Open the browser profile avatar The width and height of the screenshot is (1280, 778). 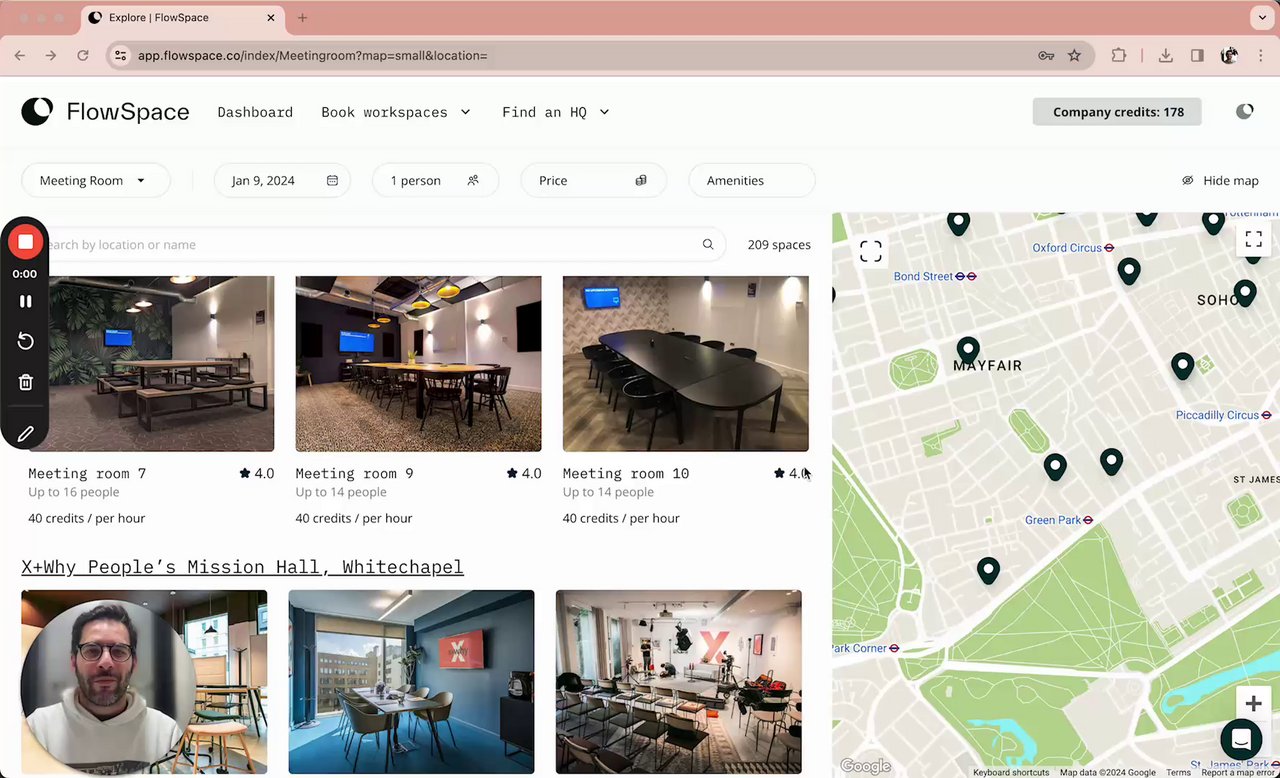tap(1229, 55)
